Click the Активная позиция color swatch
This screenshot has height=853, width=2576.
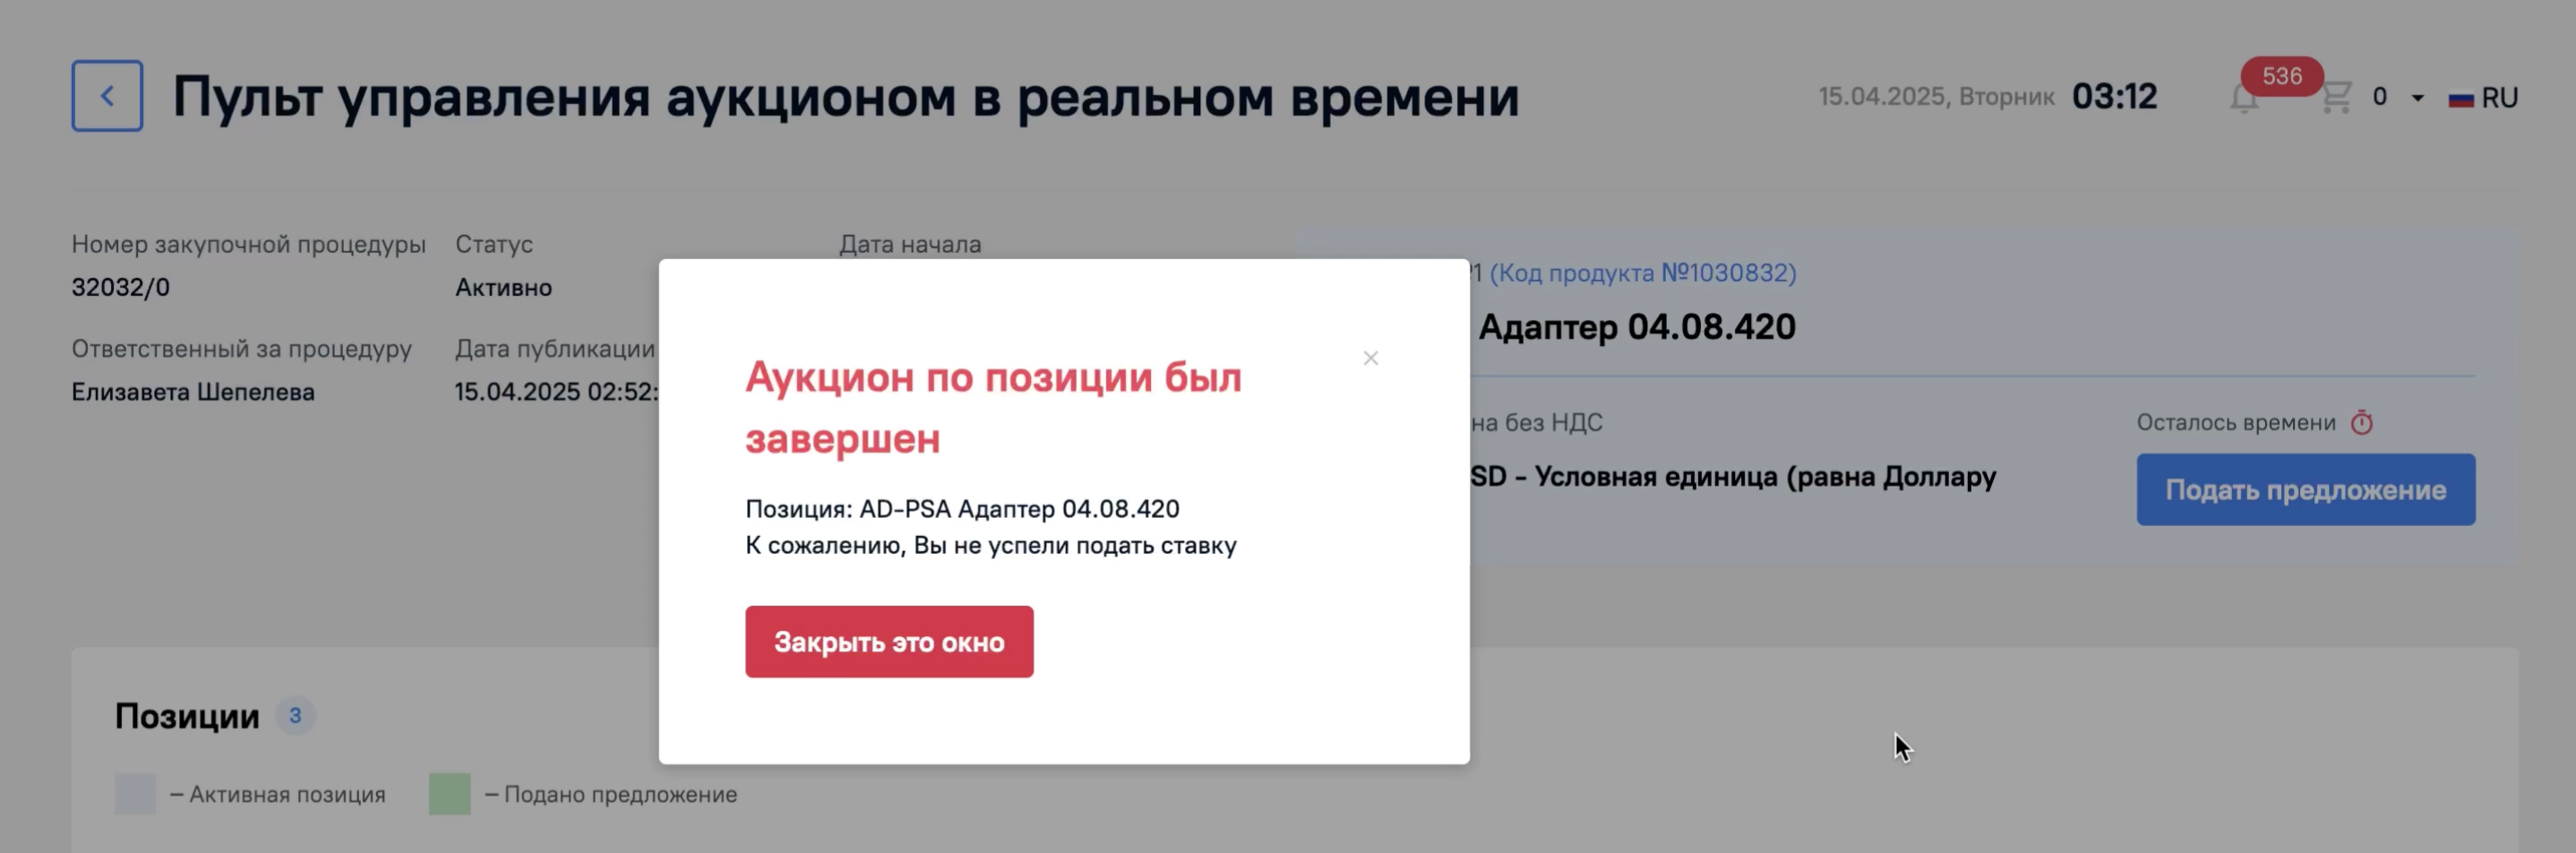pyautogui.click(x=135, y=793)
